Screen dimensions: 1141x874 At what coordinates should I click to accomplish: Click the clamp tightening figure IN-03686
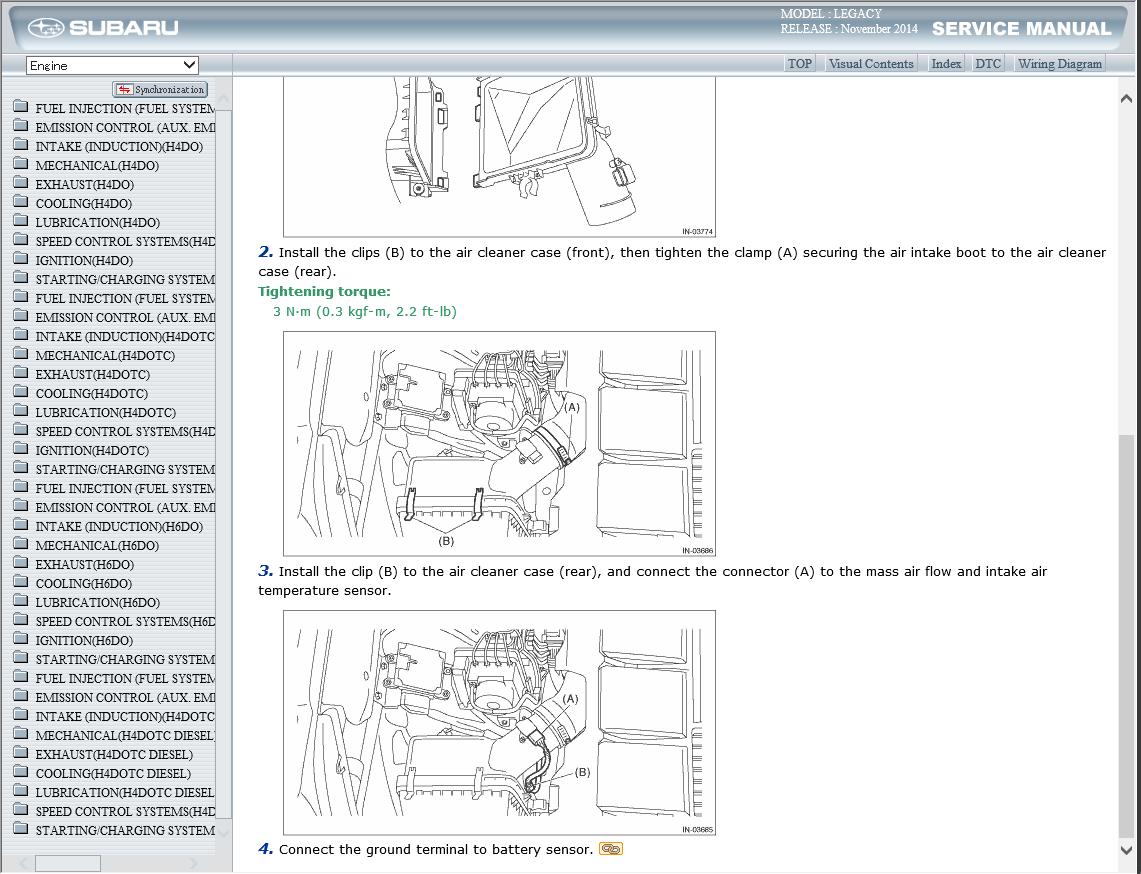[499, 444]
